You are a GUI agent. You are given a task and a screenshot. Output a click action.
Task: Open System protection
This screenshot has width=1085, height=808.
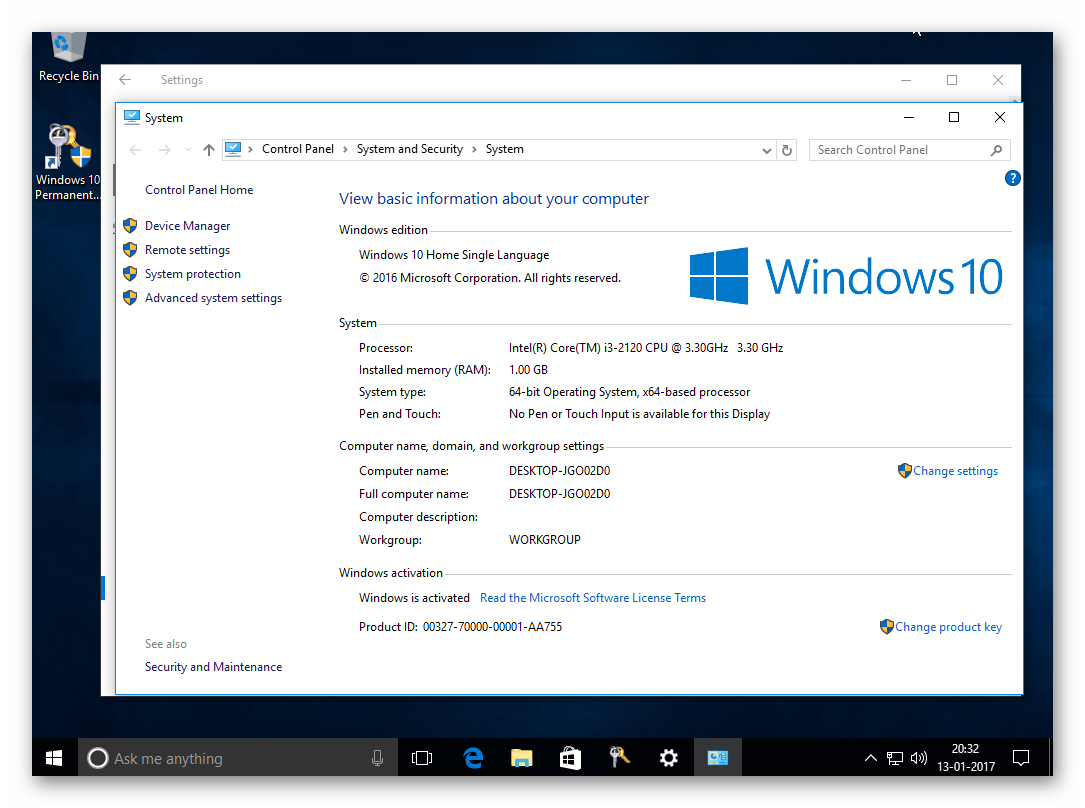[193, 274]
